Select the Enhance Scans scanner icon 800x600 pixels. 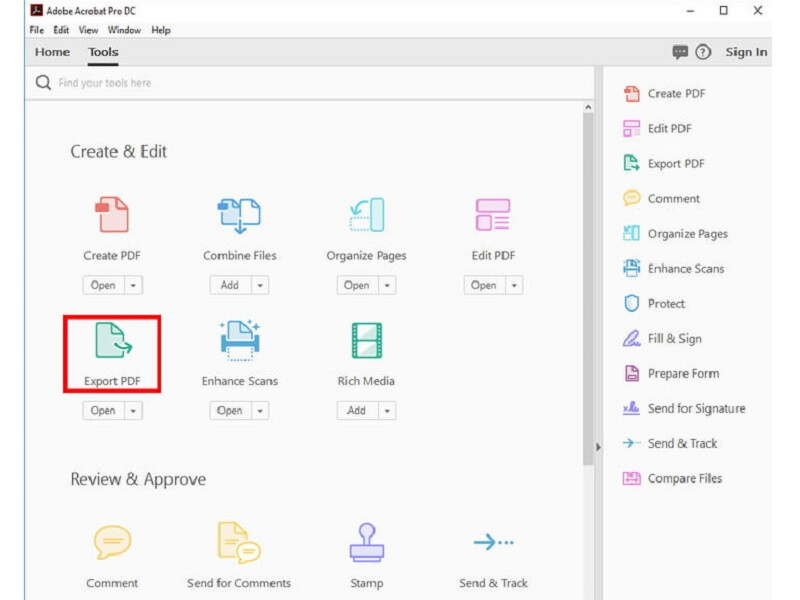[240, 340]
